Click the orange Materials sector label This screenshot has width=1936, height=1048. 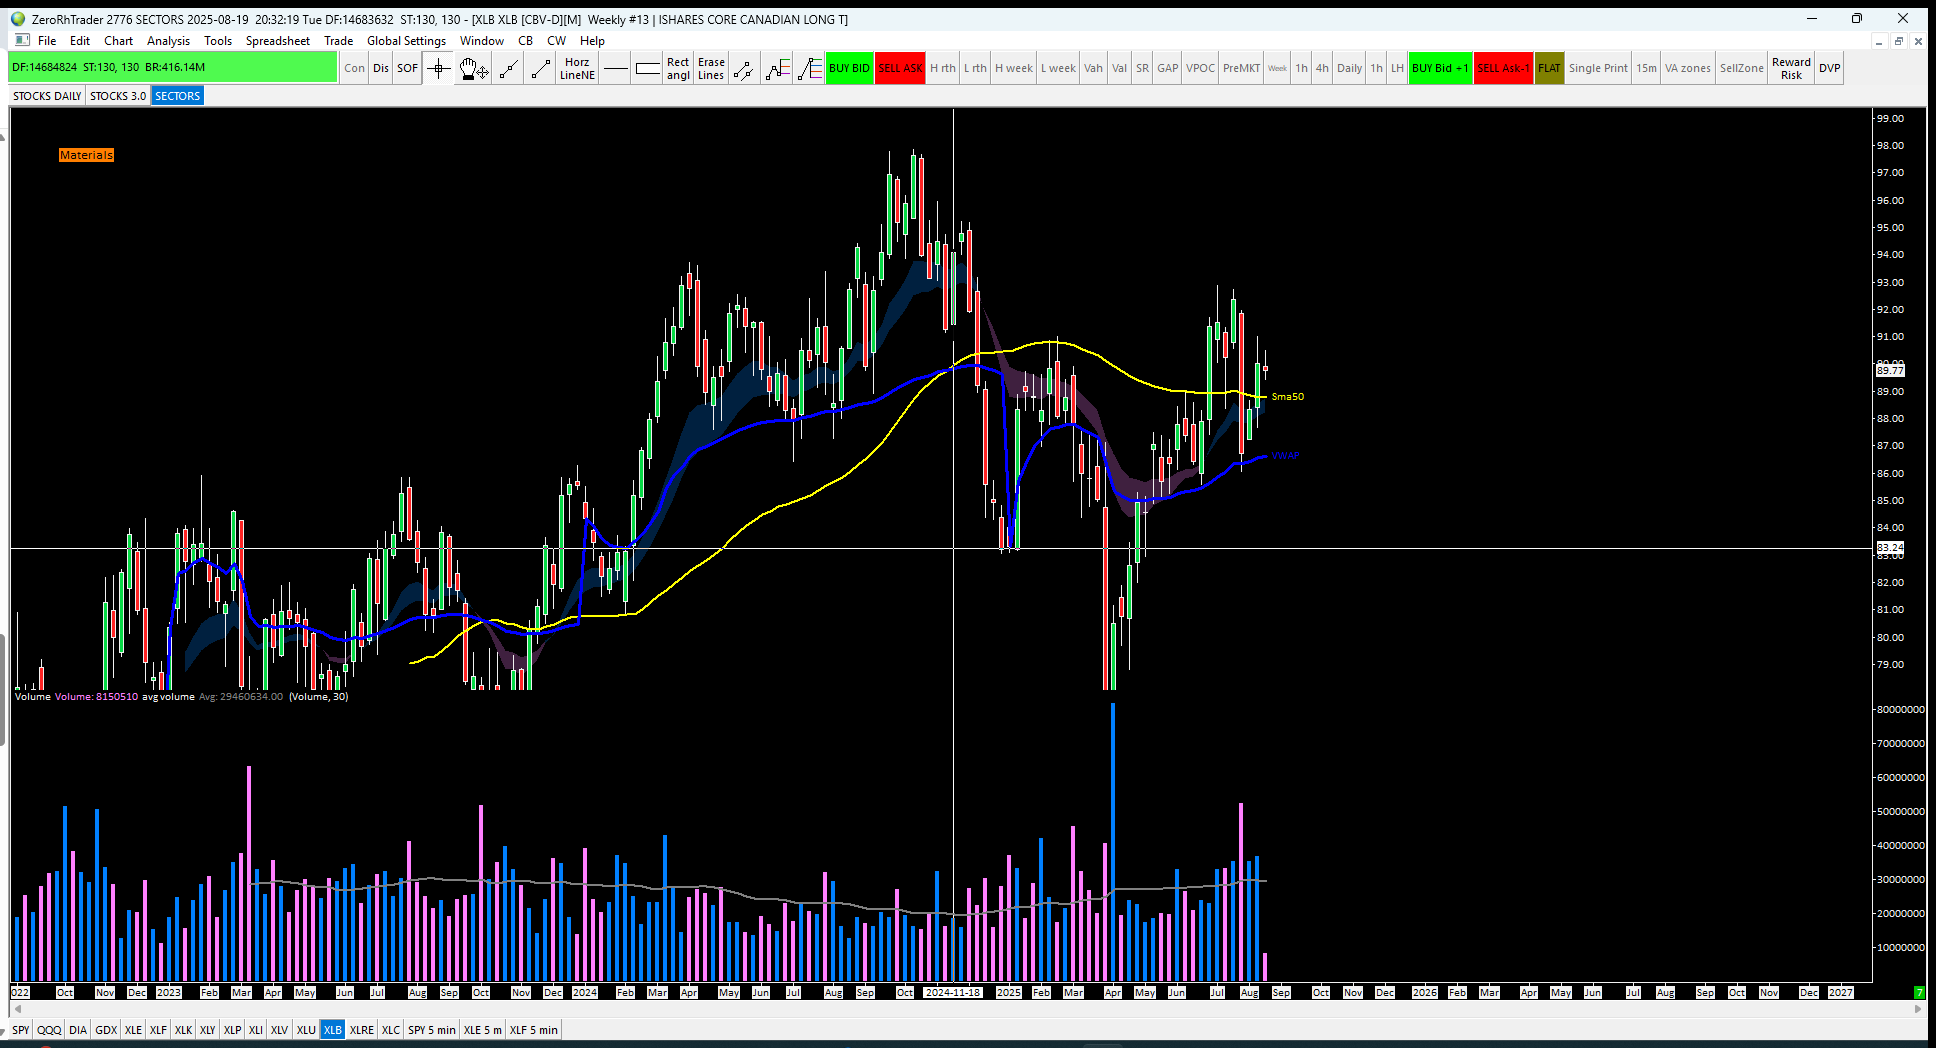pos(86,155)
